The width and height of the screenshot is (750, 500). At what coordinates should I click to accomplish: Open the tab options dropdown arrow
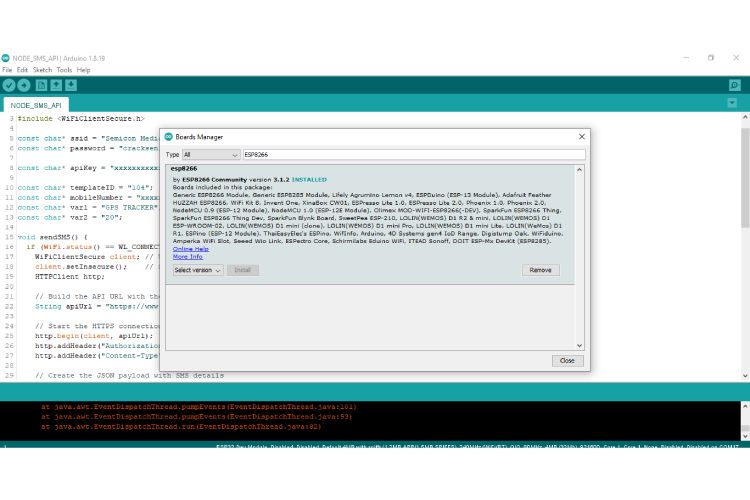point(735,104)
